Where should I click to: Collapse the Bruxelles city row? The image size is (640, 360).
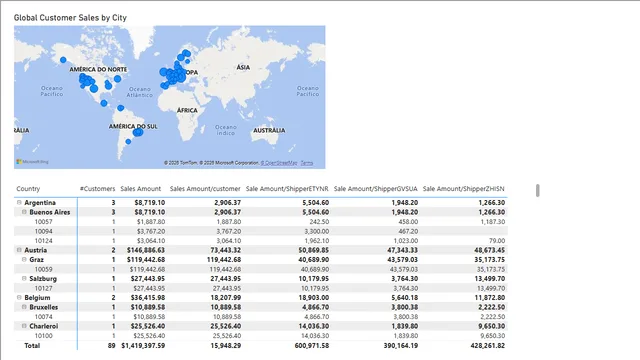click(24, 307)
